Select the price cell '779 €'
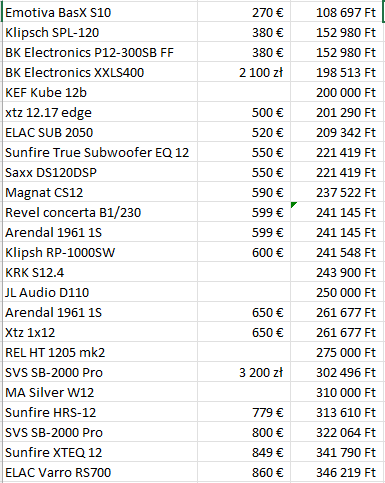385x483 pixels. (x=244, y=412)
